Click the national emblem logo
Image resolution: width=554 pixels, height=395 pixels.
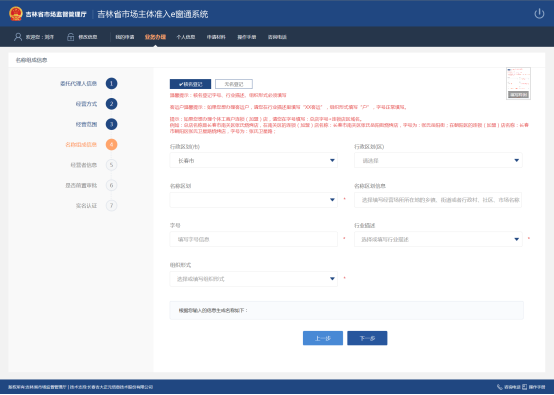(x=16, y=14)
